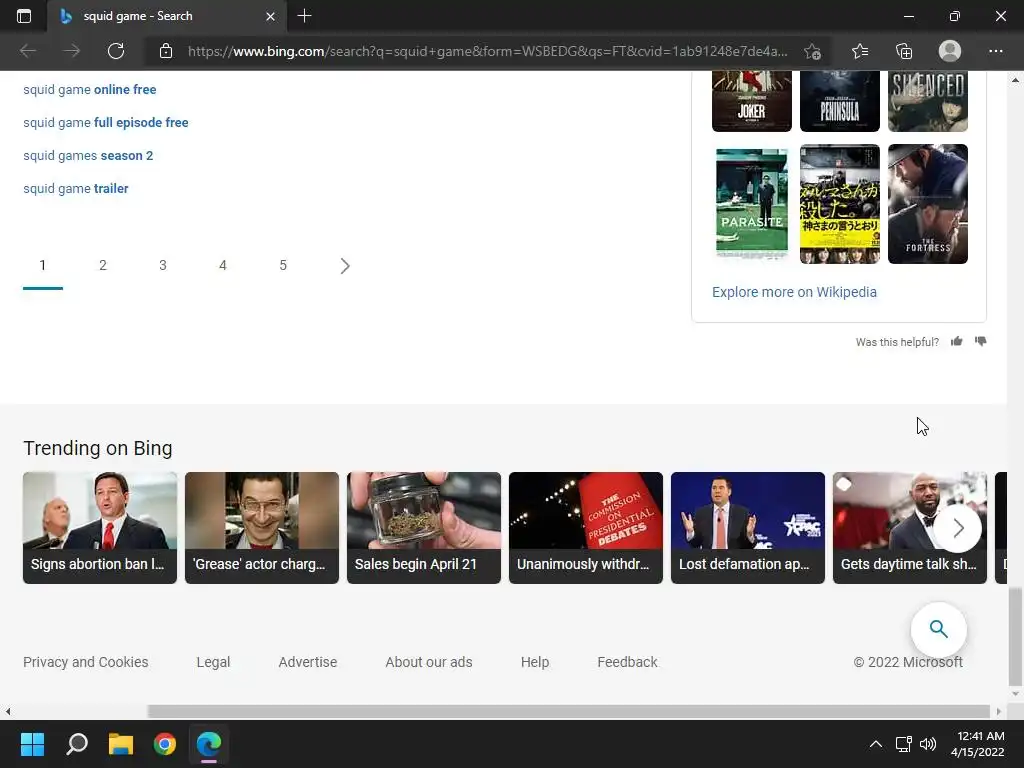Add this page to favorites
1024x768 pixels.
[812, 51]
